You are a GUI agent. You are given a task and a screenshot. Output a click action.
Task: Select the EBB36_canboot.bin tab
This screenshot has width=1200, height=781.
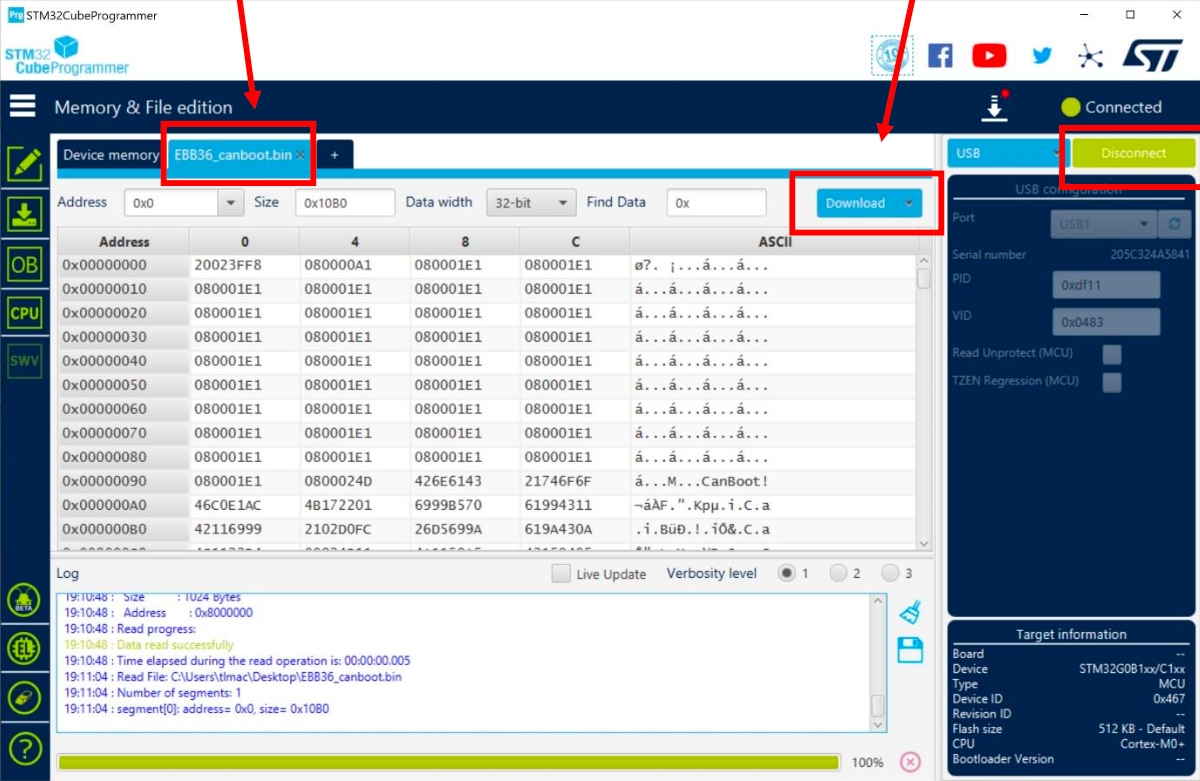coord(233,155)
